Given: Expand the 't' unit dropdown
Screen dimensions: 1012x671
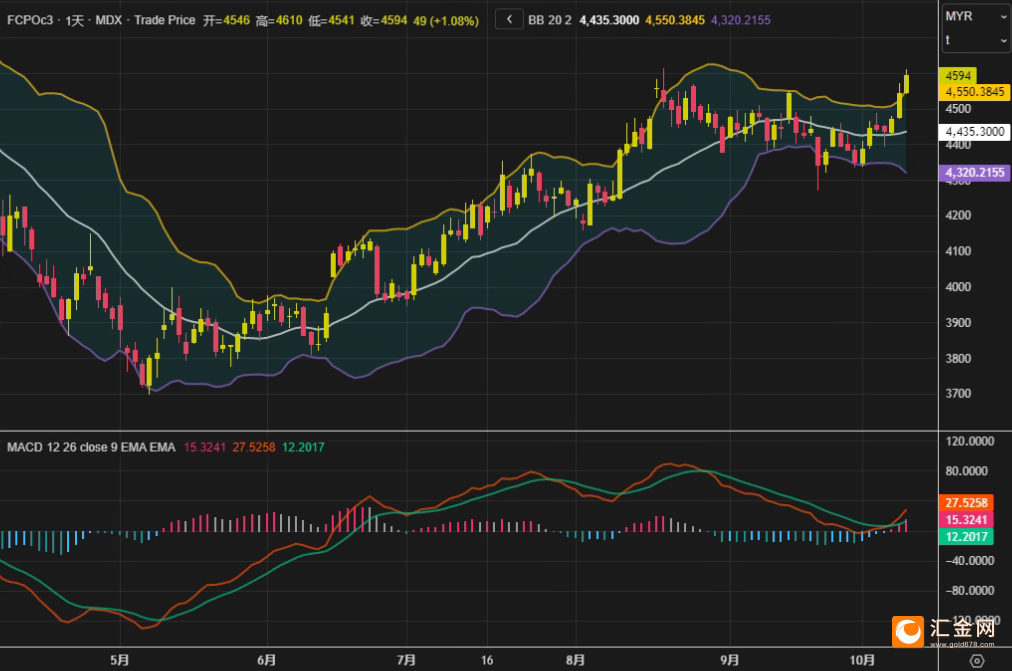Looking at the screenshot, I should (x=976, y=40).
